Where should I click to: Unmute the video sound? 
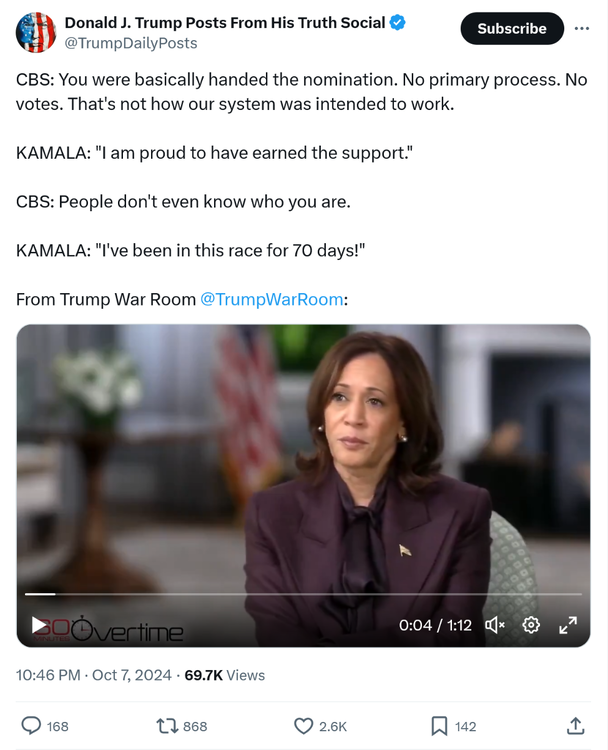(x=495, y=625)
